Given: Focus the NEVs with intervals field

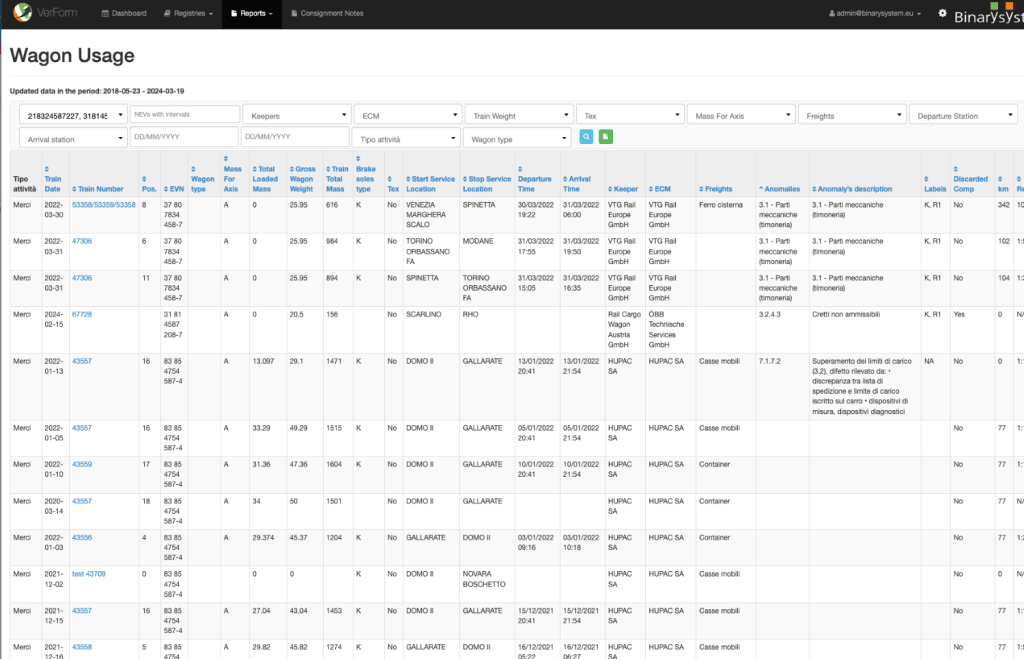Looking at the screenshot, I should (185, 114).
